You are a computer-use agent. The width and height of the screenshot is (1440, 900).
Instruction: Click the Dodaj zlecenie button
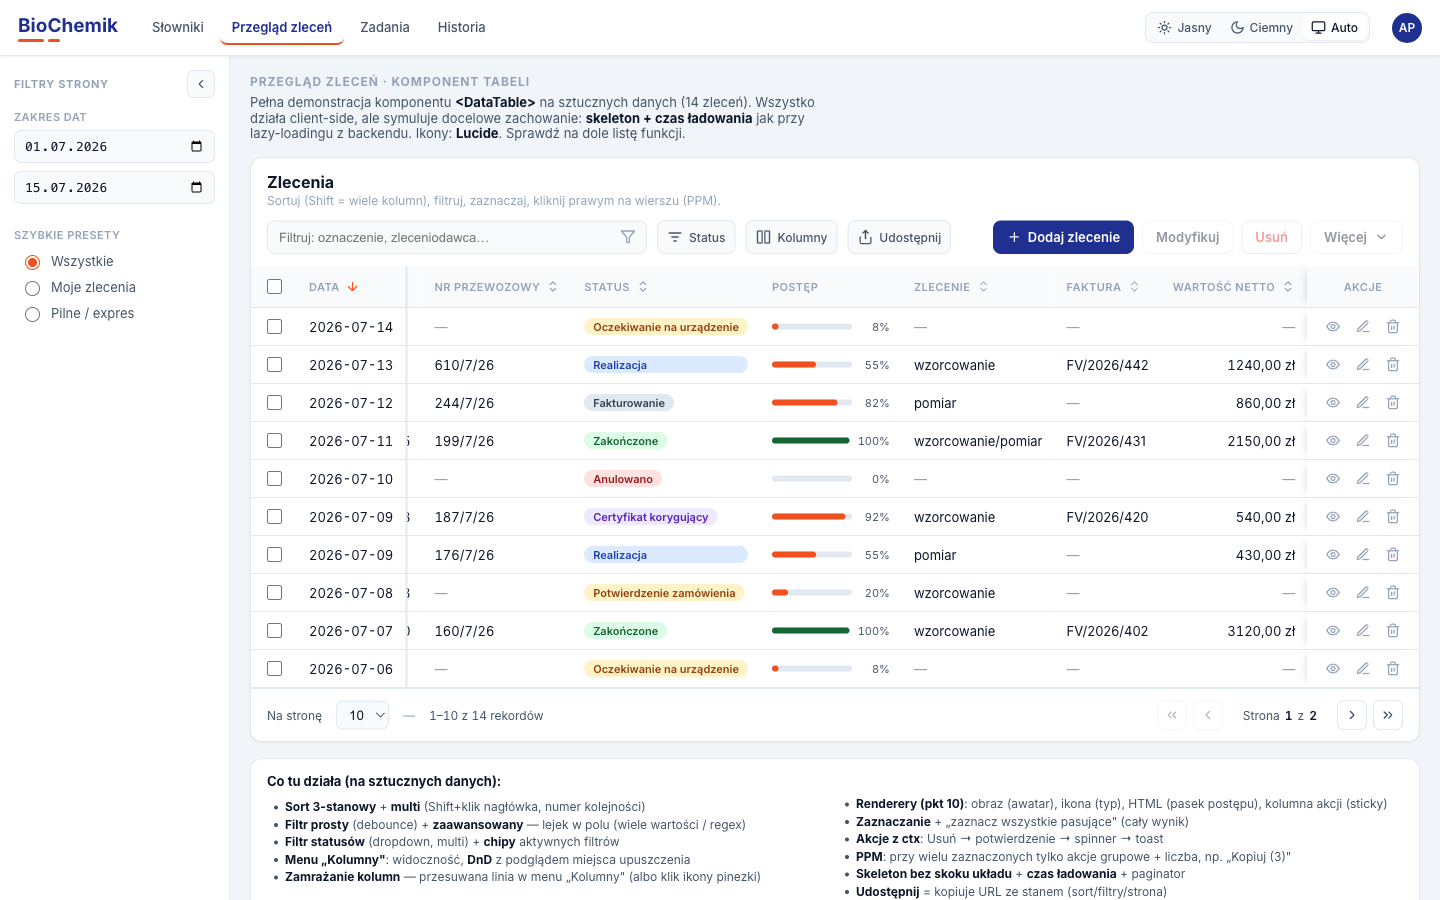(1063, 237)
